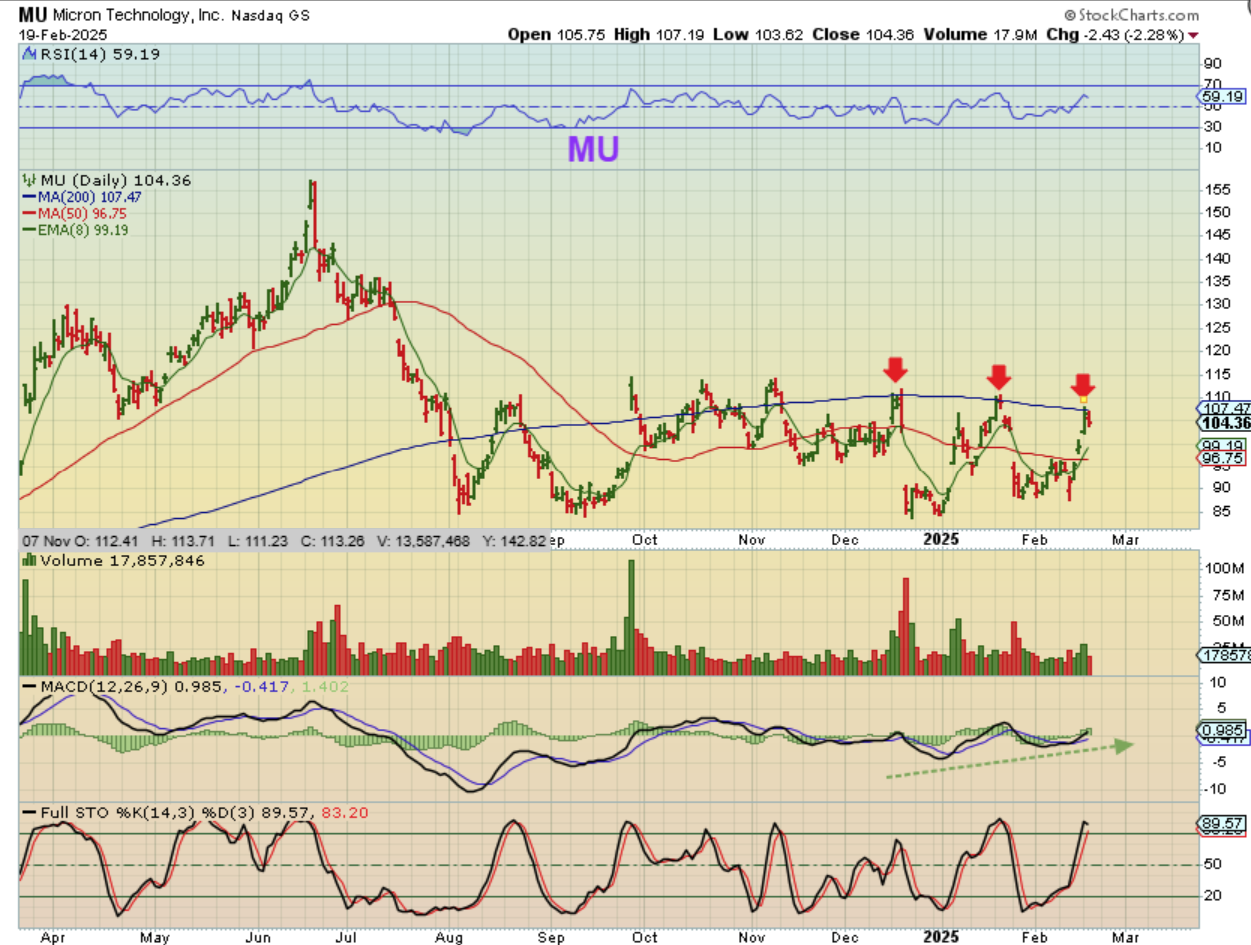The height and width of the screenshot is (945, 1251).
Task: Click the 07 Nov OHLC data readout row
Action: click(x=283, y=539)
